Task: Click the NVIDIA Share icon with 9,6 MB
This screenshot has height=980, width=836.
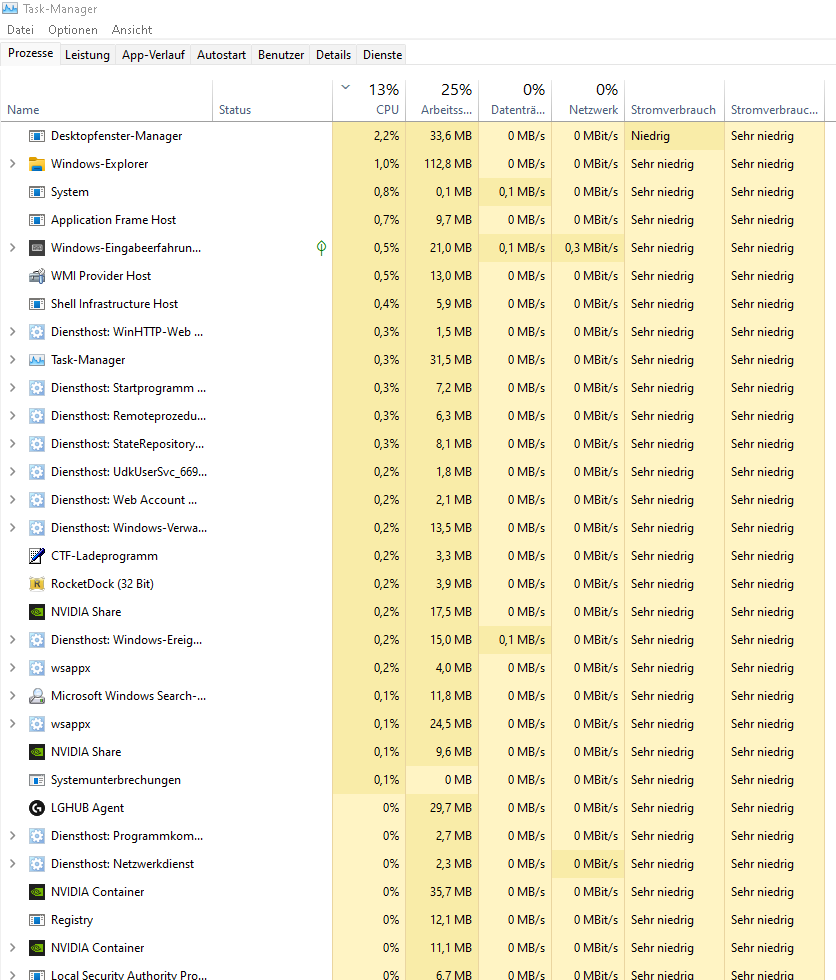Action: click(37, 752)
